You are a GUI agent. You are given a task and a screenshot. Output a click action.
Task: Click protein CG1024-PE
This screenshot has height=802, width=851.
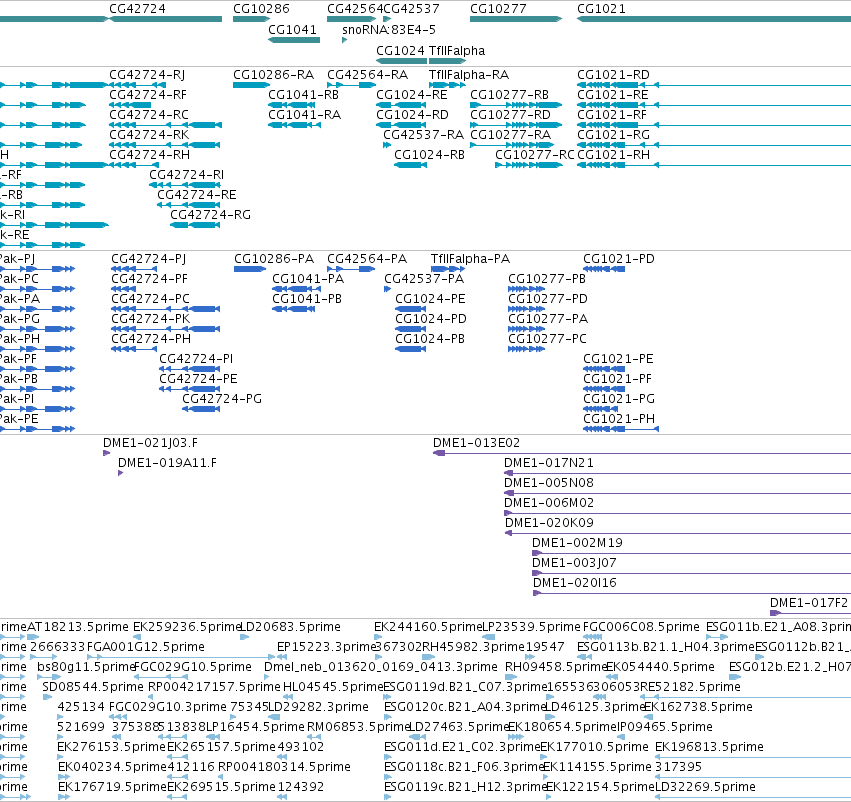(x=430, y=299)
